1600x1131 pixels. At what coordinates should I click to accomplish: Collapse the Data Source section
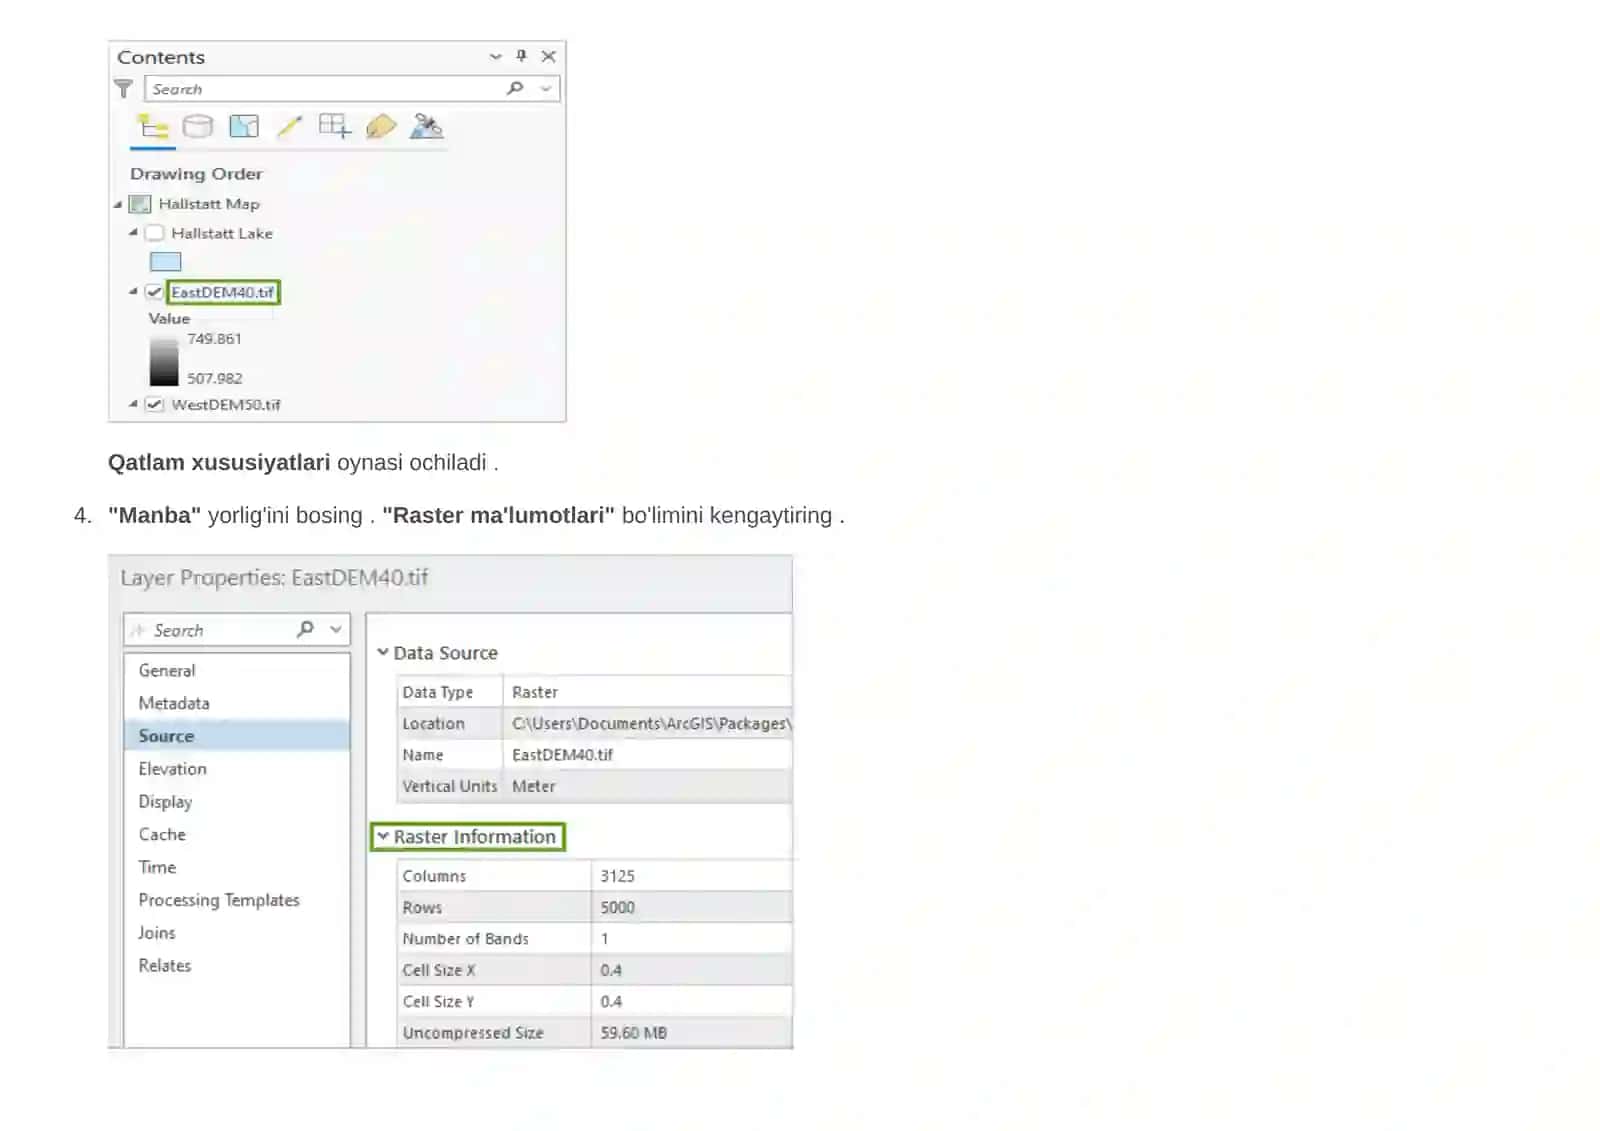pyautogui.click(x=382, y=652)
